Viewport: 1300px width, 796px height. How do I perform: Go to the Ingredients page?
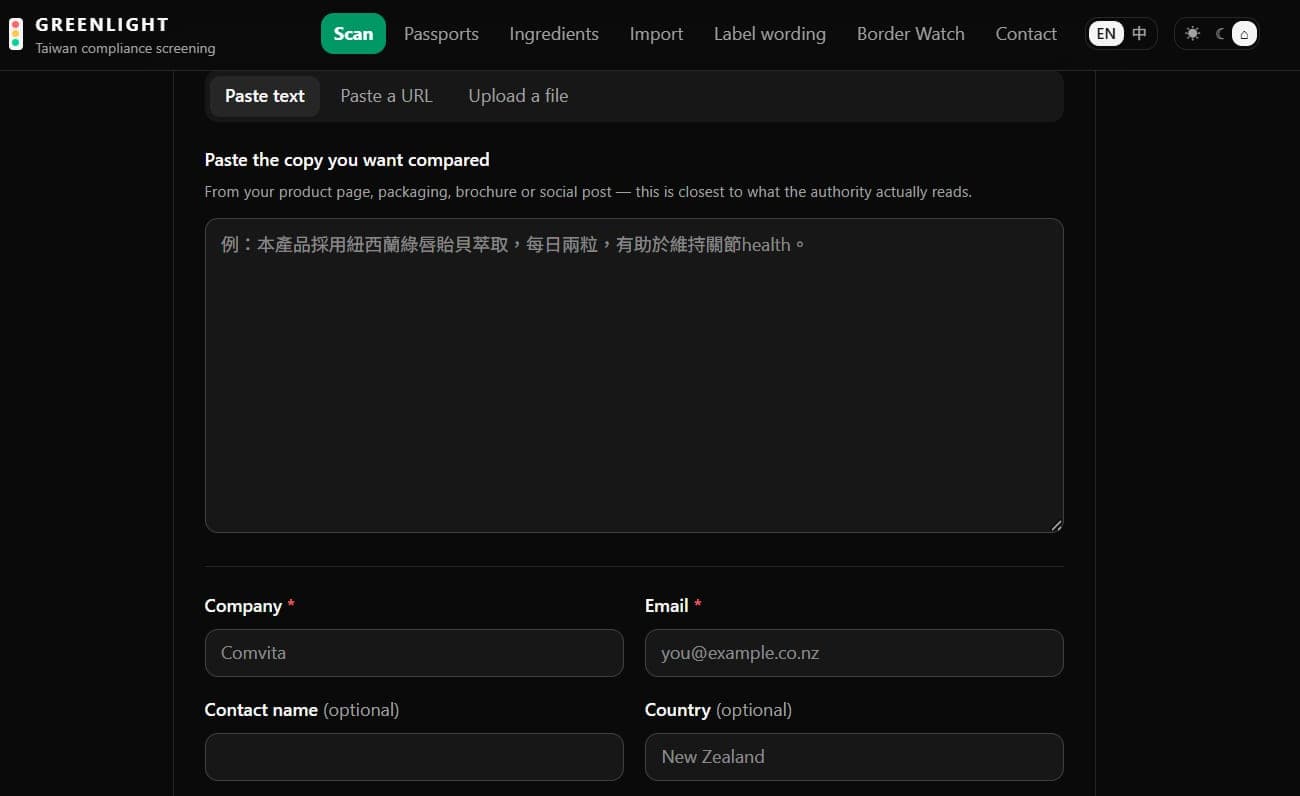coord(554,34)
